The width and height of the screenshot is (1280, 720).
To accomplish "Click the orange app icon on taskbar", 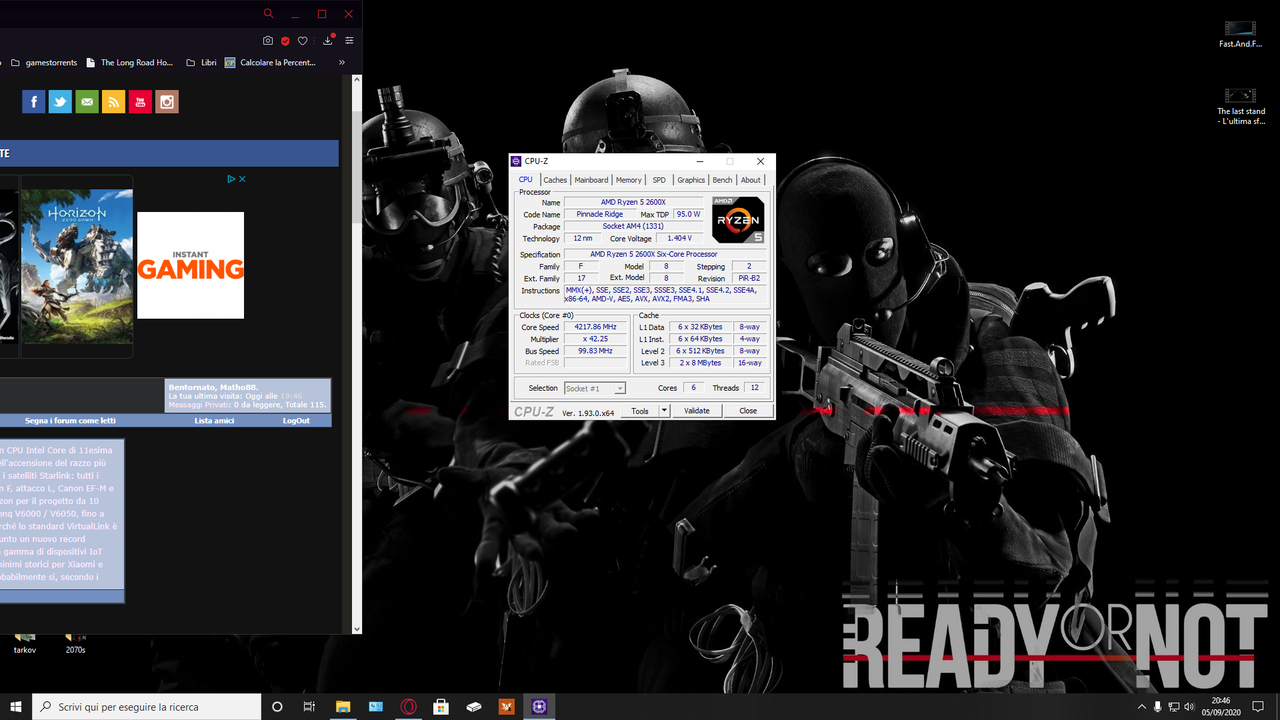I will click(x=507, y=707).
